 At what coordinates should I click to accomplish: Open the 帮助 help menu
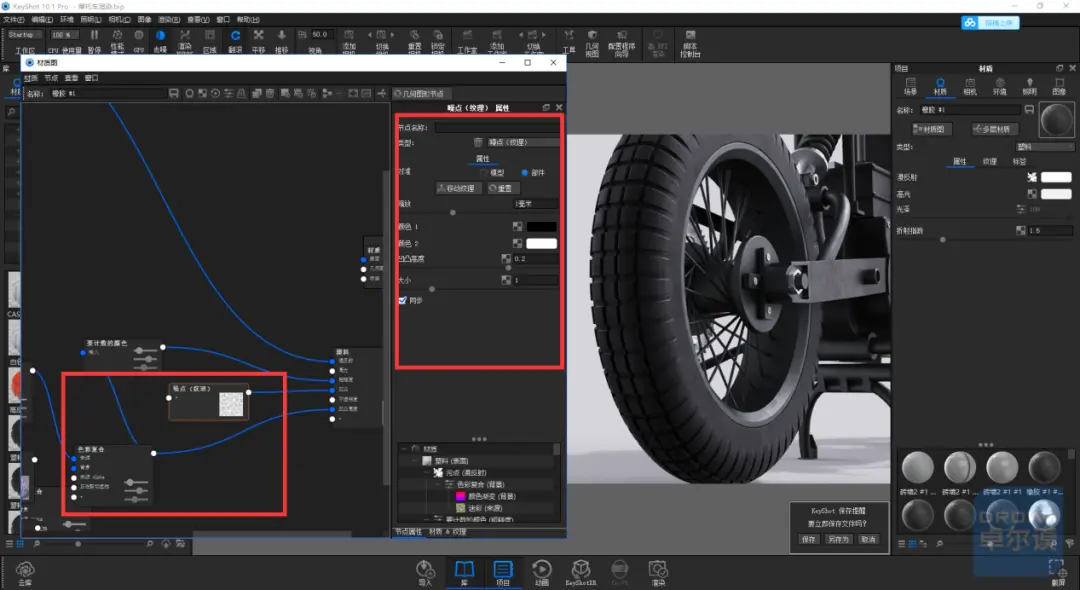click(x=248, y=20)
